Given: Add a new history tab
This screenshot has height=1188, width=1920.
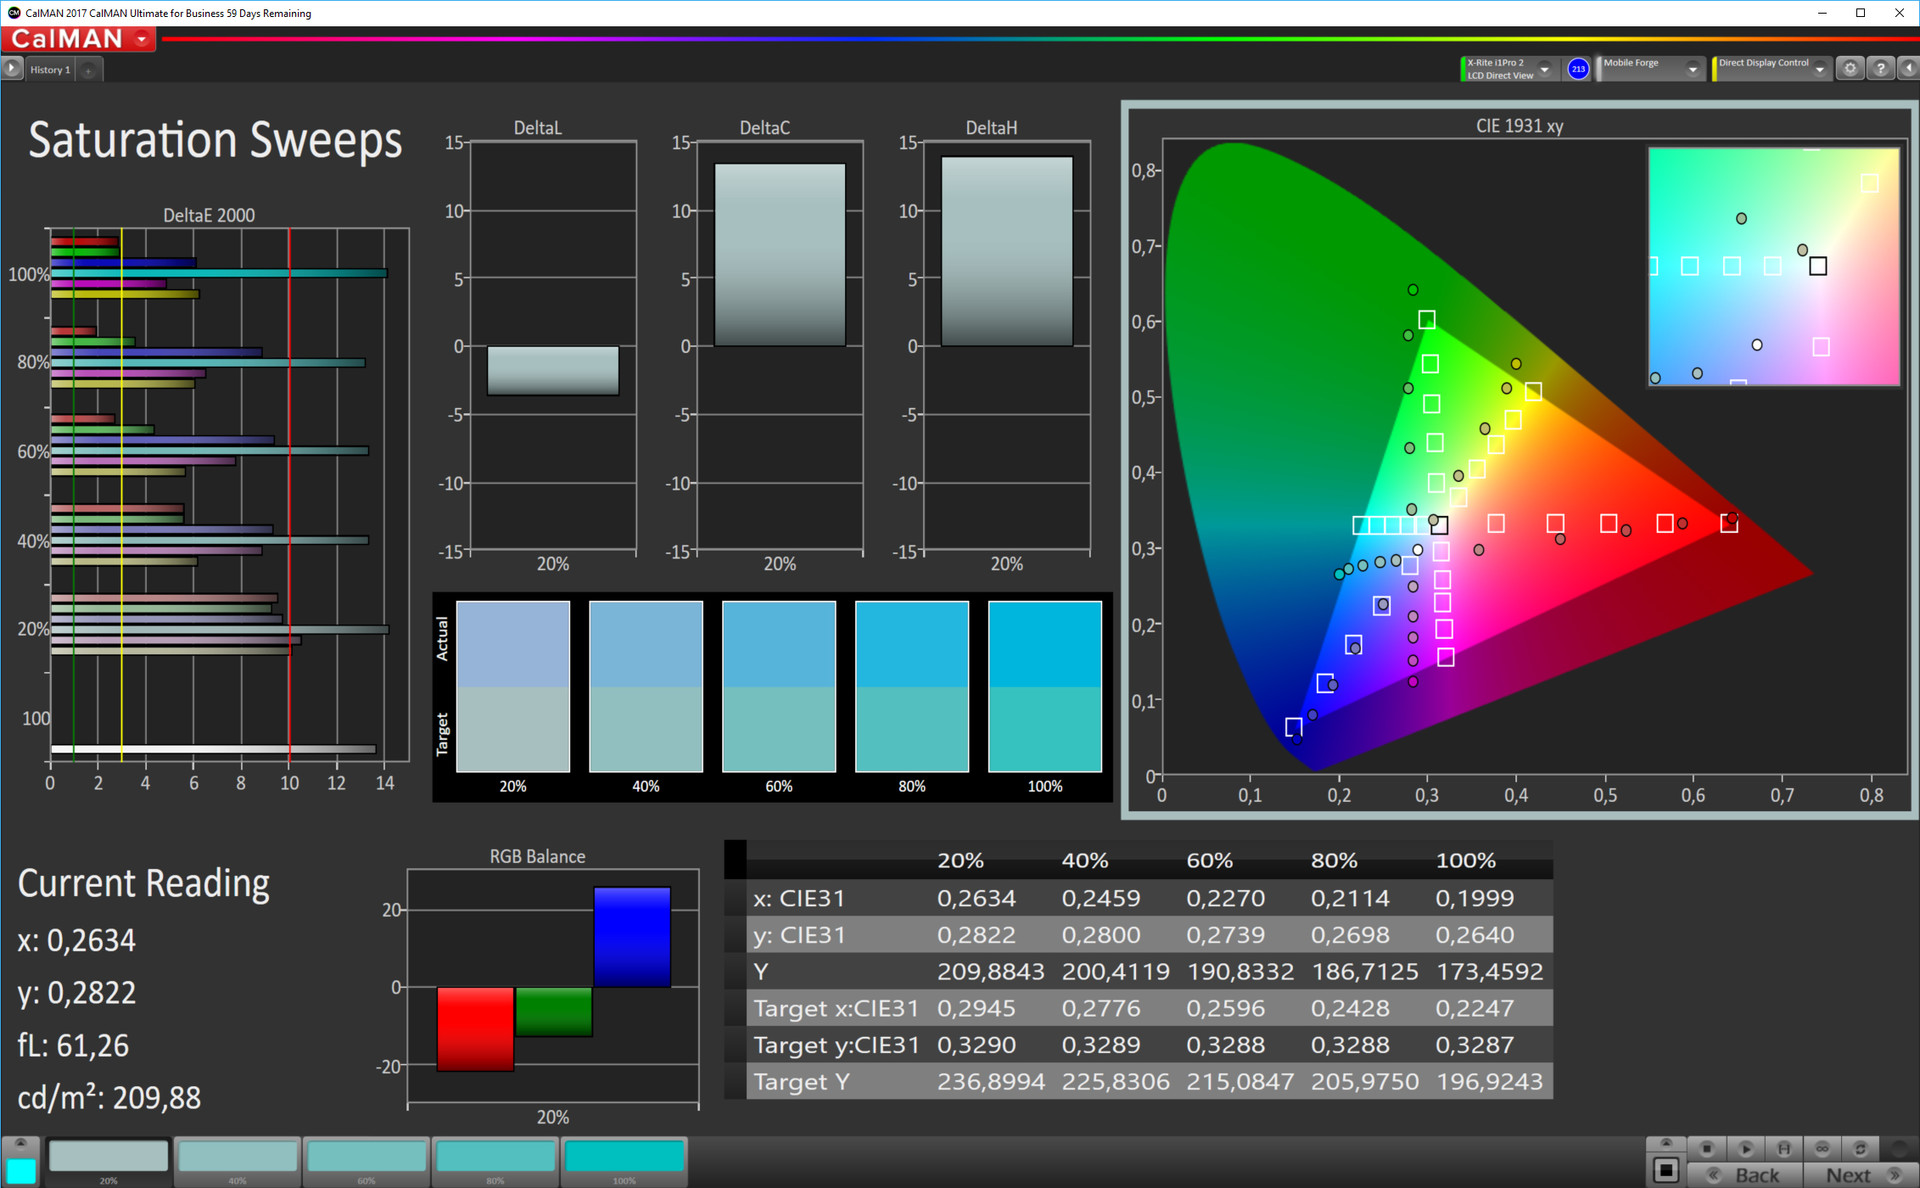Looking at the screenshot, I should (x=89, y=70).
